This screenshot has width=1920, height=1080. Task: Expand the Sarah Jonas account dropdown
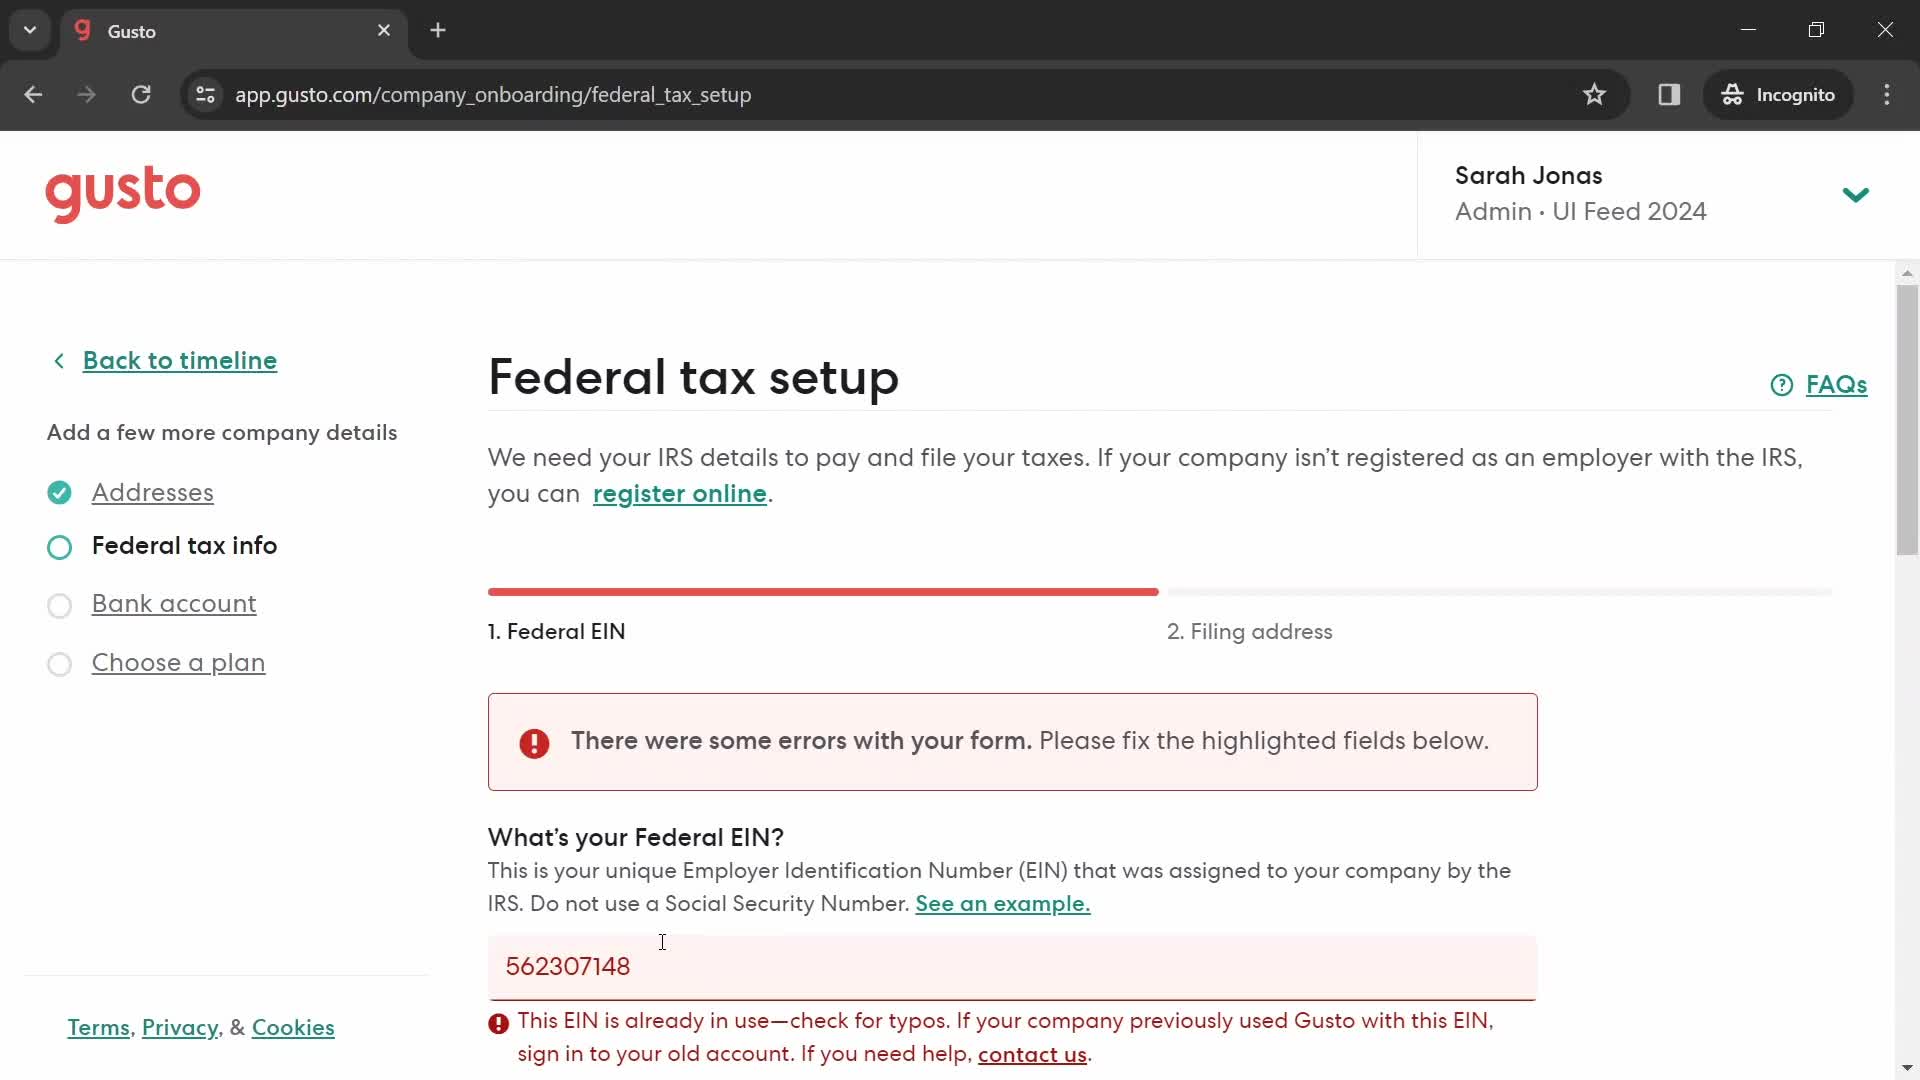[x=1857, y=194]
